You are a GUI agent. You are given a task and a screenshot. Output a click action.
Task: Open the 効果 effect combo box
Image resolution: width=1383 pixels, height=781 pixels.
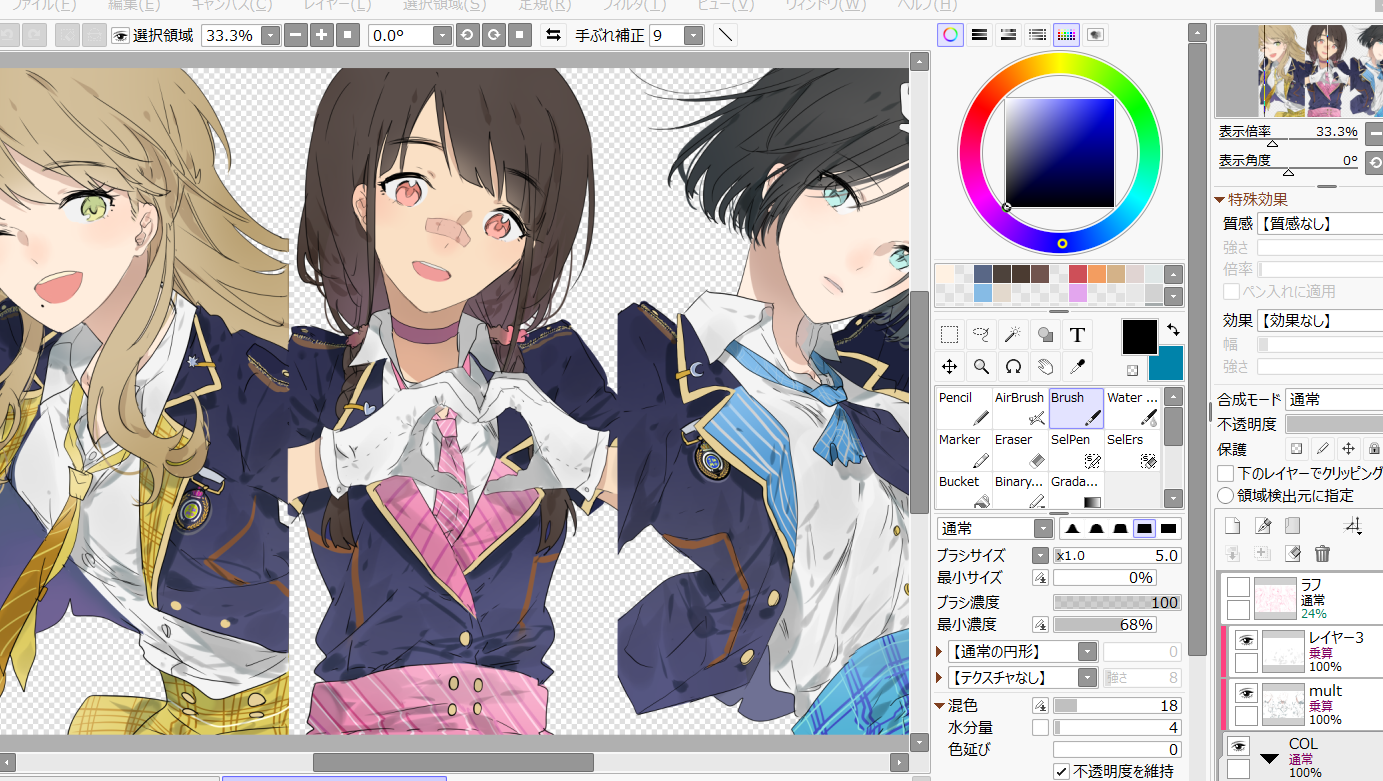point(1320,321)
